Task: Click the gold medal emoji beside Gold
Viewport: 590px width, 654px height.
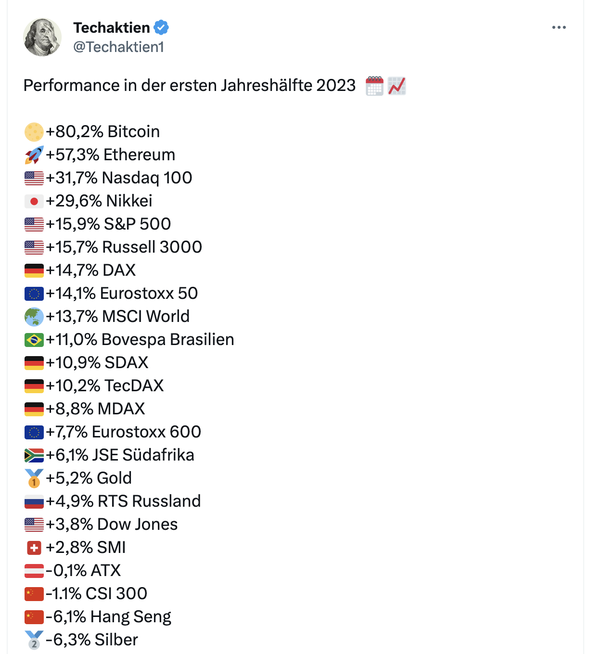Action: coord(34,478)
